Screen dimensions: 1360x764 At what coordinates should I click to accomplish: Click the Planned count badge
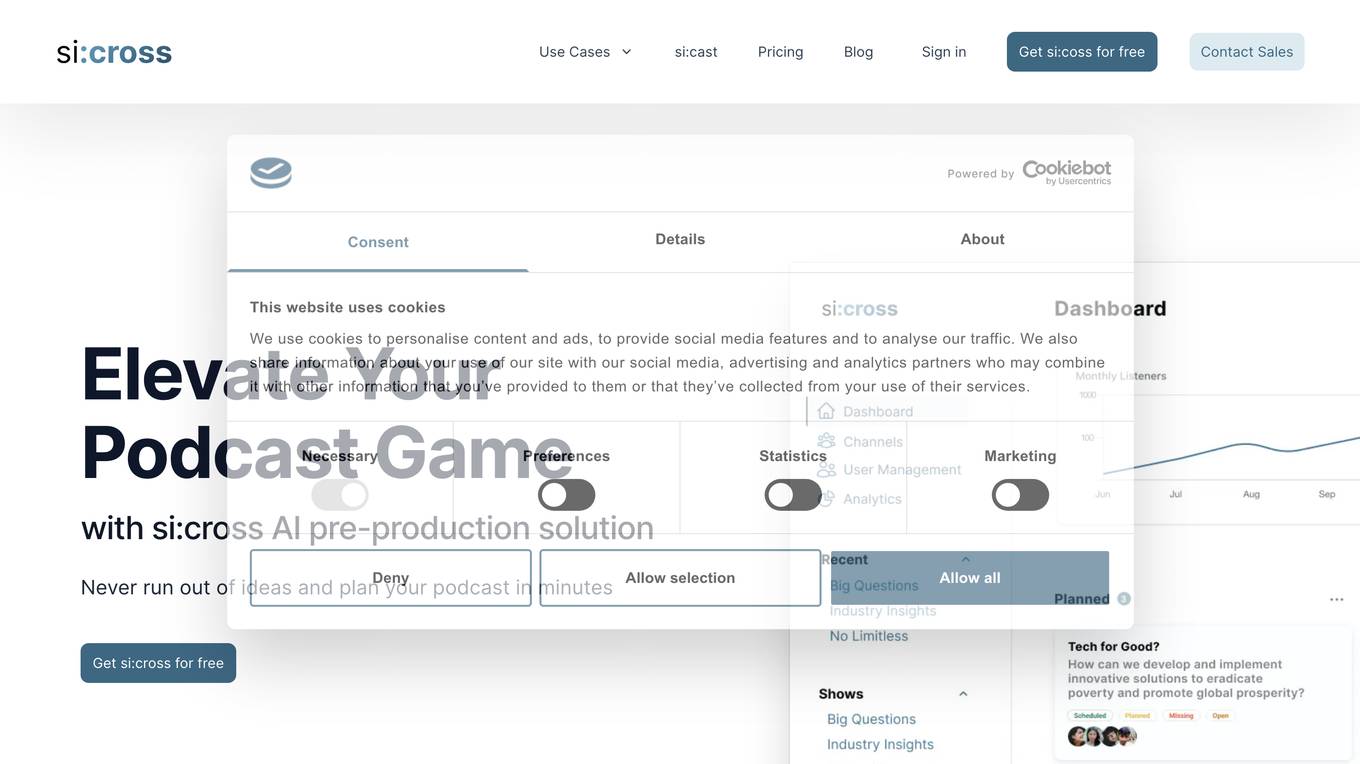click(x=1123, y=598)
